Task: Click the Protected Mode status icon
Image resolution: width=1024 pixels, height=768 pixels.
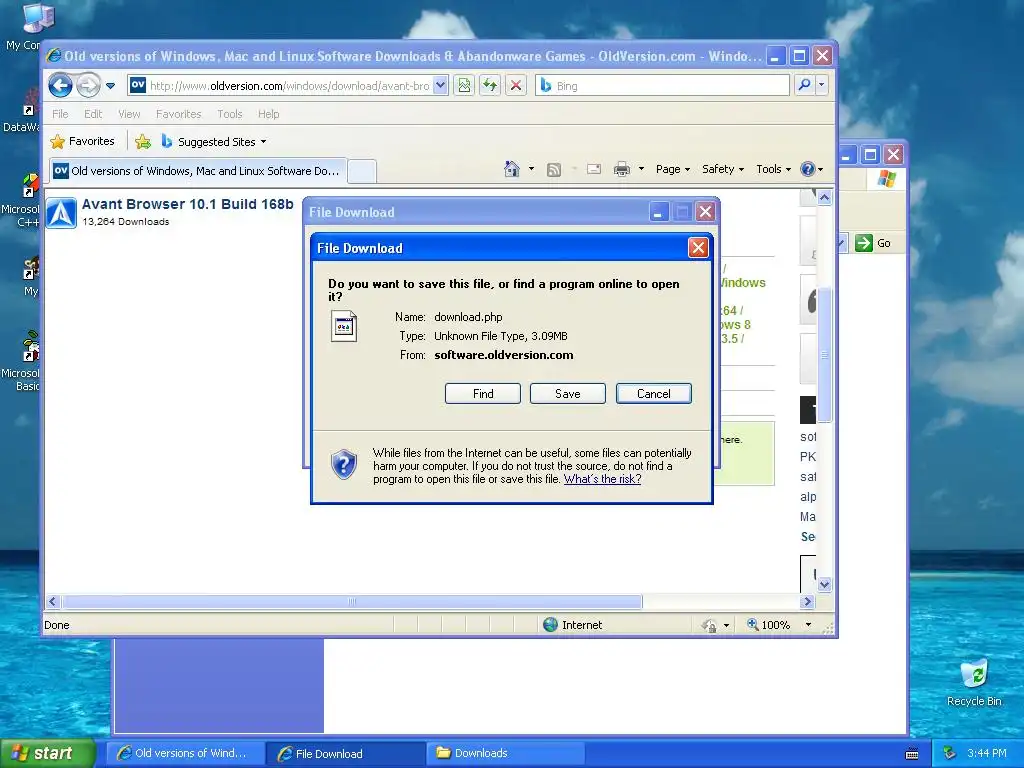Action: pos(709,626)
